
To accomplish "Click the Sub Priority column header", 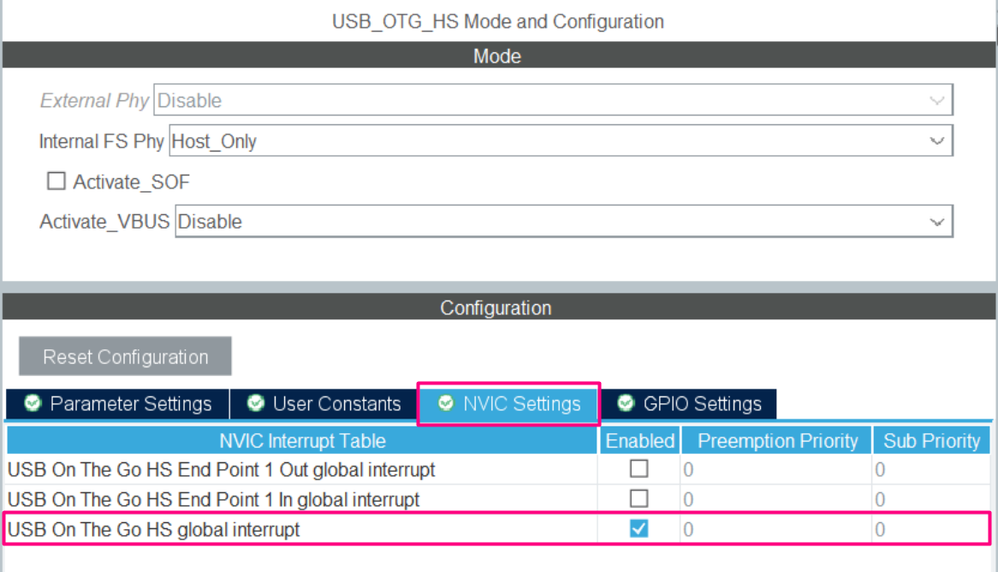I will (931, 440).
